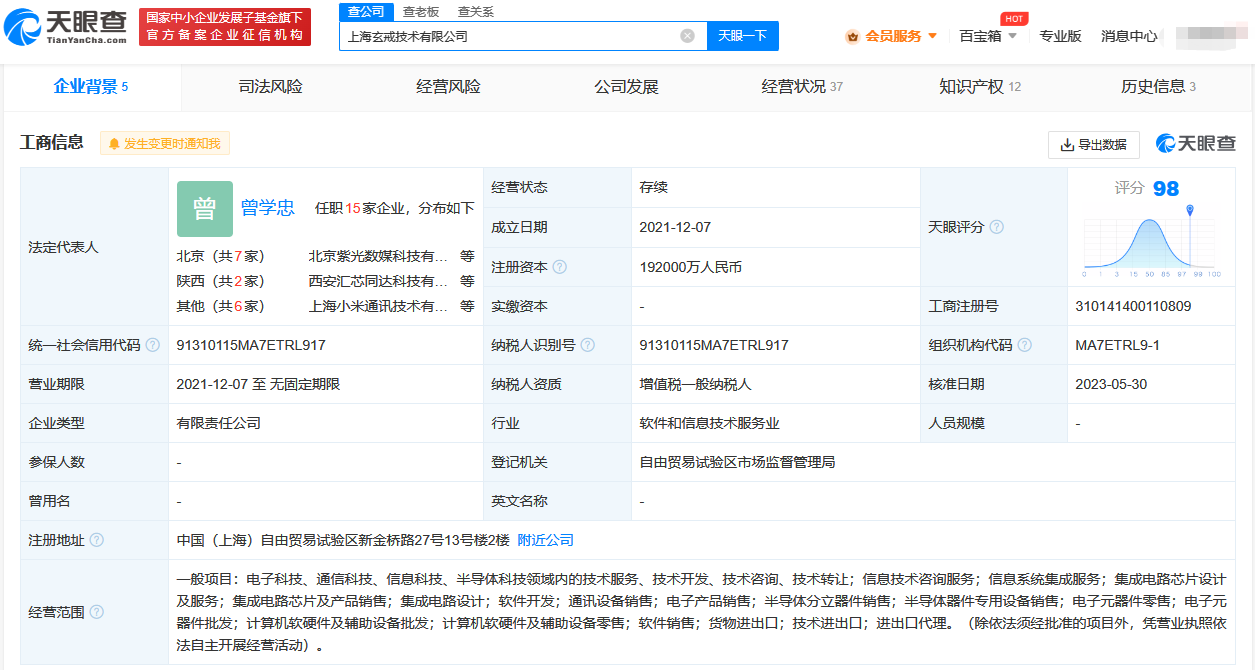Switch to the 查老板 search tab
Image resolution: width=1255 pixels, height=670 pixels.
point(420,11)
